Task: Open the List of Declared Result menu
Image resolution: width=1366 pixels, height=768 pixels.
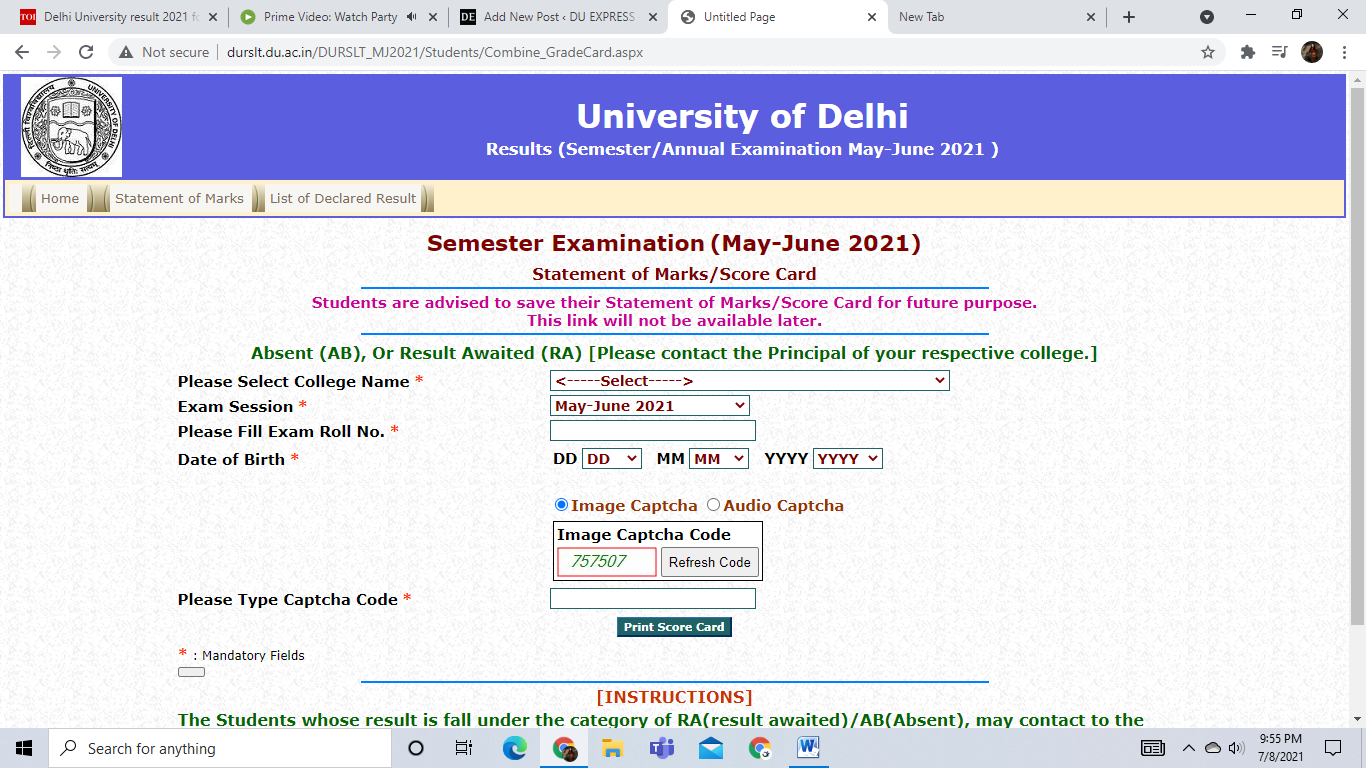Action: (342, 198)
